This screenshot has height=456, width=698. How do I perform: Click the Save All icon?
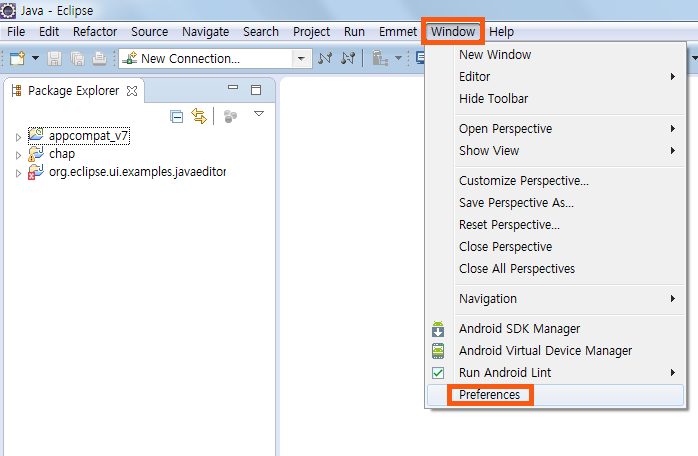[77, 58]
